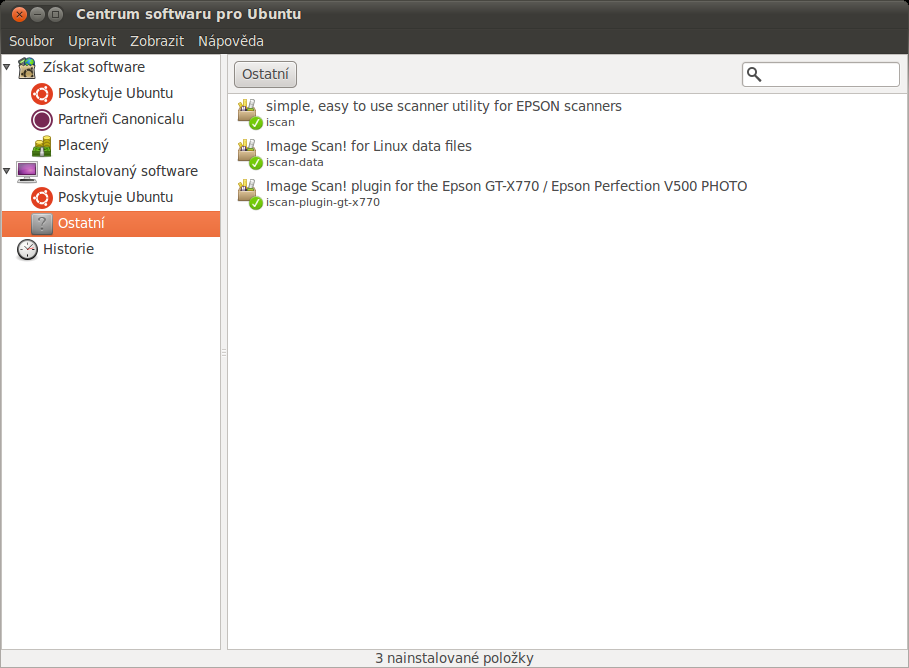Click the clock icon beside Historie
This screenshot has width=909, height=668.
click(27, 249)
